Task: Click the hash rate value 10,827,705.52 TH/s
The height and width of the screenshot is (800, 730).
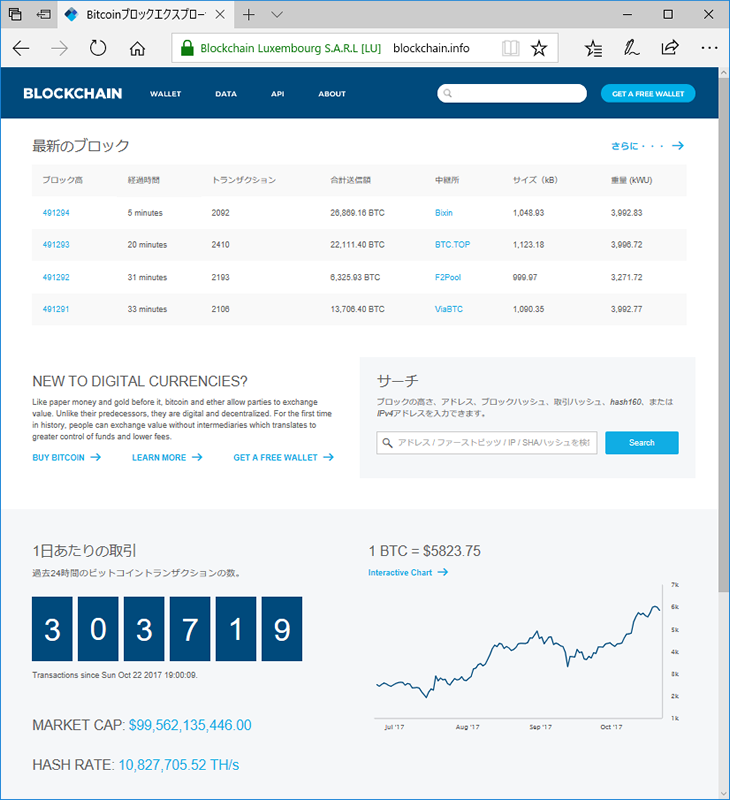Action: coord(179,765)
